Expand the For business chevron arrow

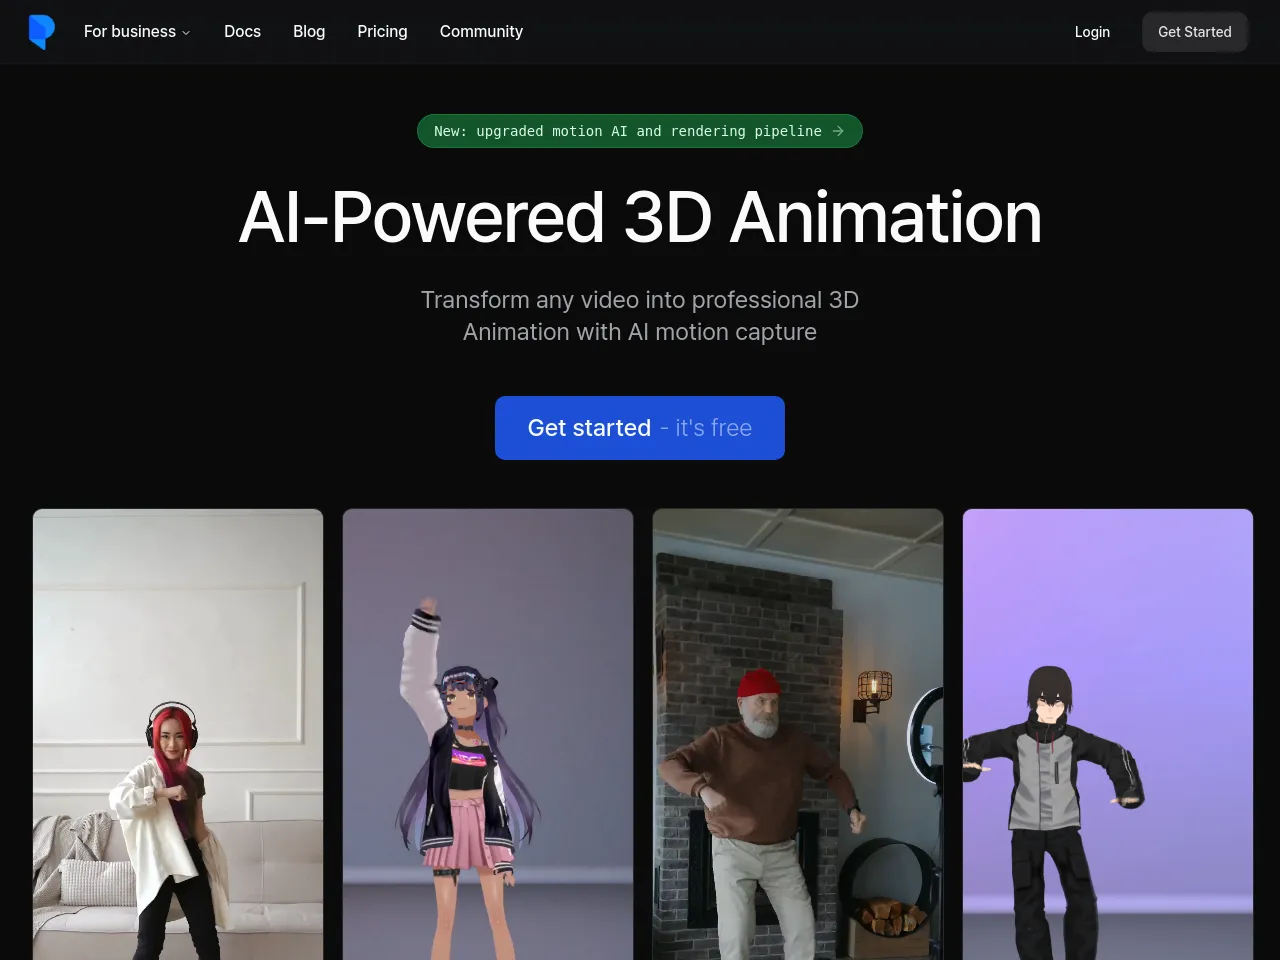coord(186,33)
